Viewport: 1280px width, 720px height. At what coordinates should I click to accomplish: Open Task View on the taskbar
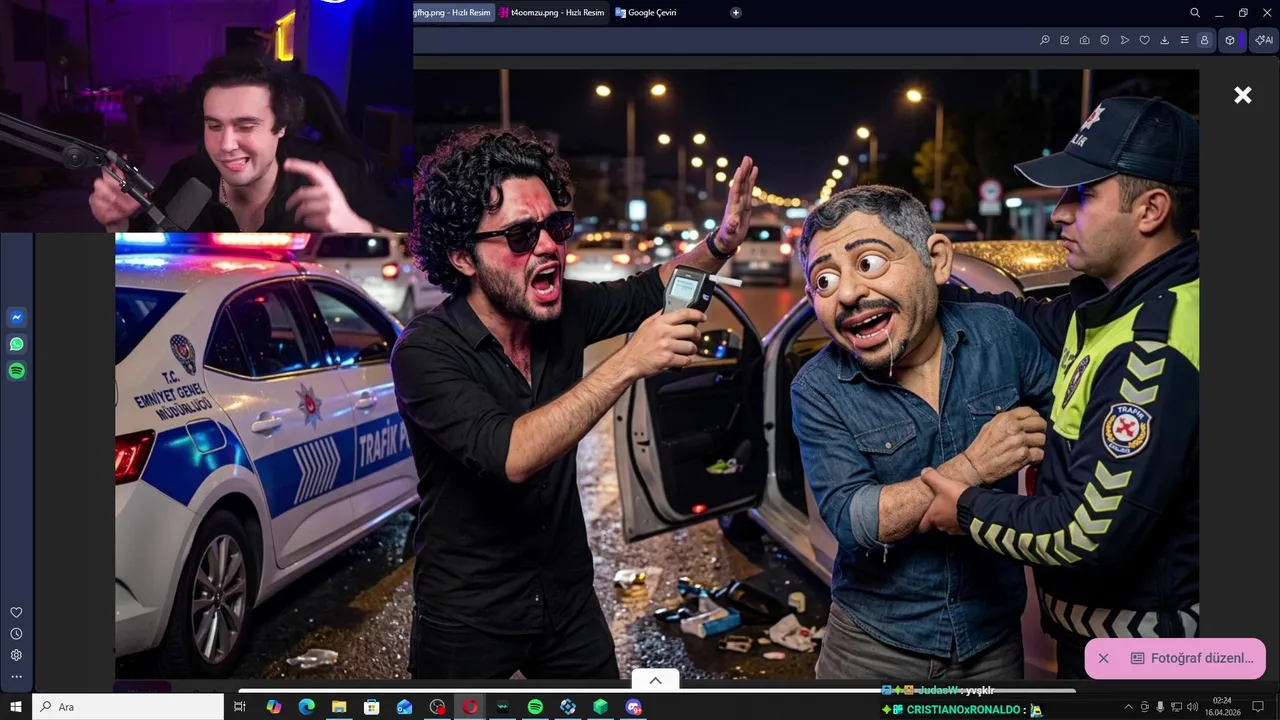point(240,707)
